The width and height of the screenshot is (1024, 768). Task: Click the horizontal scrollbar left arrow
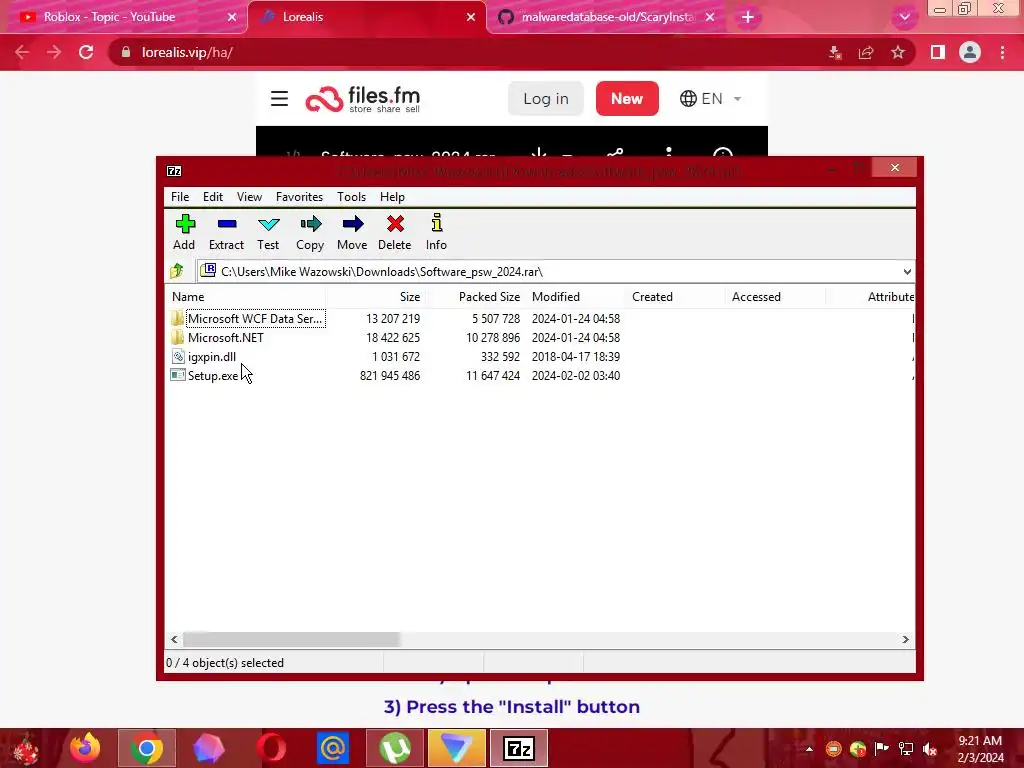(x=174, y=639)
